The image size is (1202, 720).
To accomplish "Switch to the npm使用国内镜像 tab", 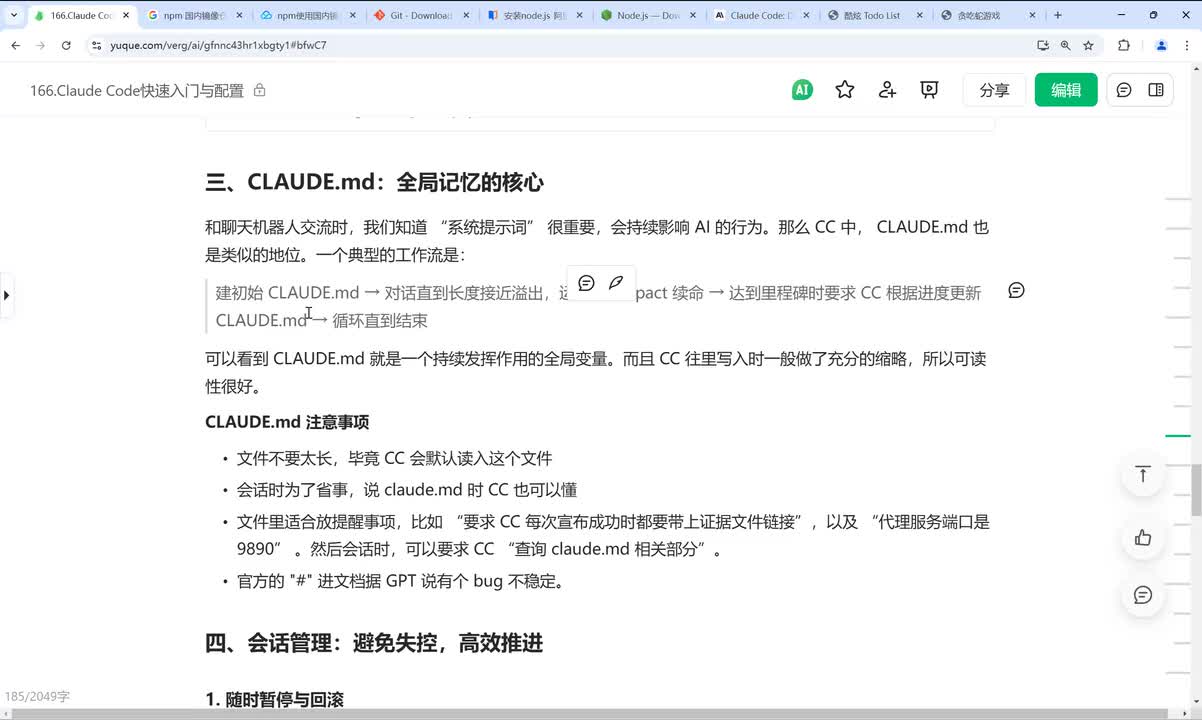I will pos(307,16).
